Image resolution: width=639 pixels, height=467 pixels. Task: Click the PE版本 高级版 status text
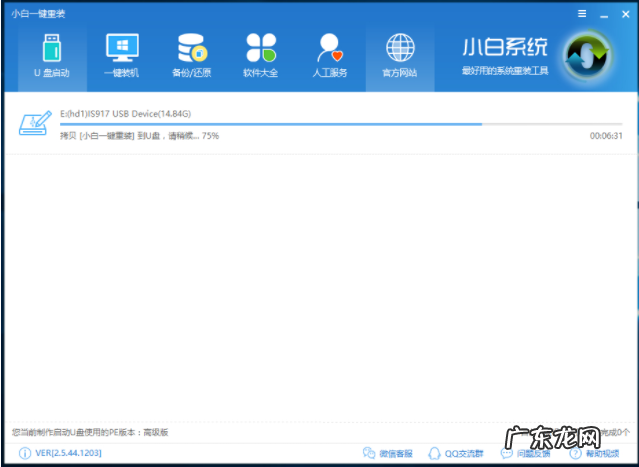click(90, 432)
